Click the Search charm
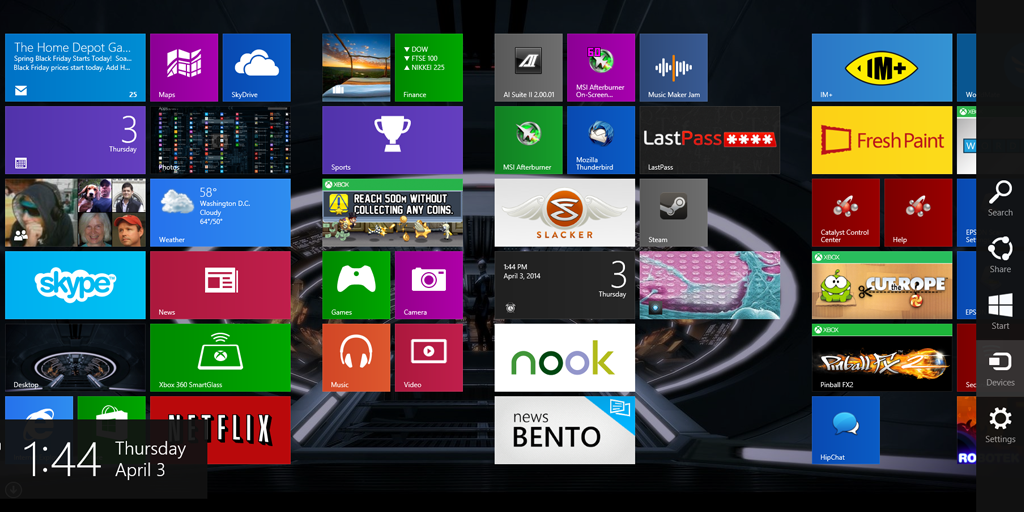Image resolution: width=1024 pixels, height=512 pixels. pyautogui.click(x=1000, y=199)
